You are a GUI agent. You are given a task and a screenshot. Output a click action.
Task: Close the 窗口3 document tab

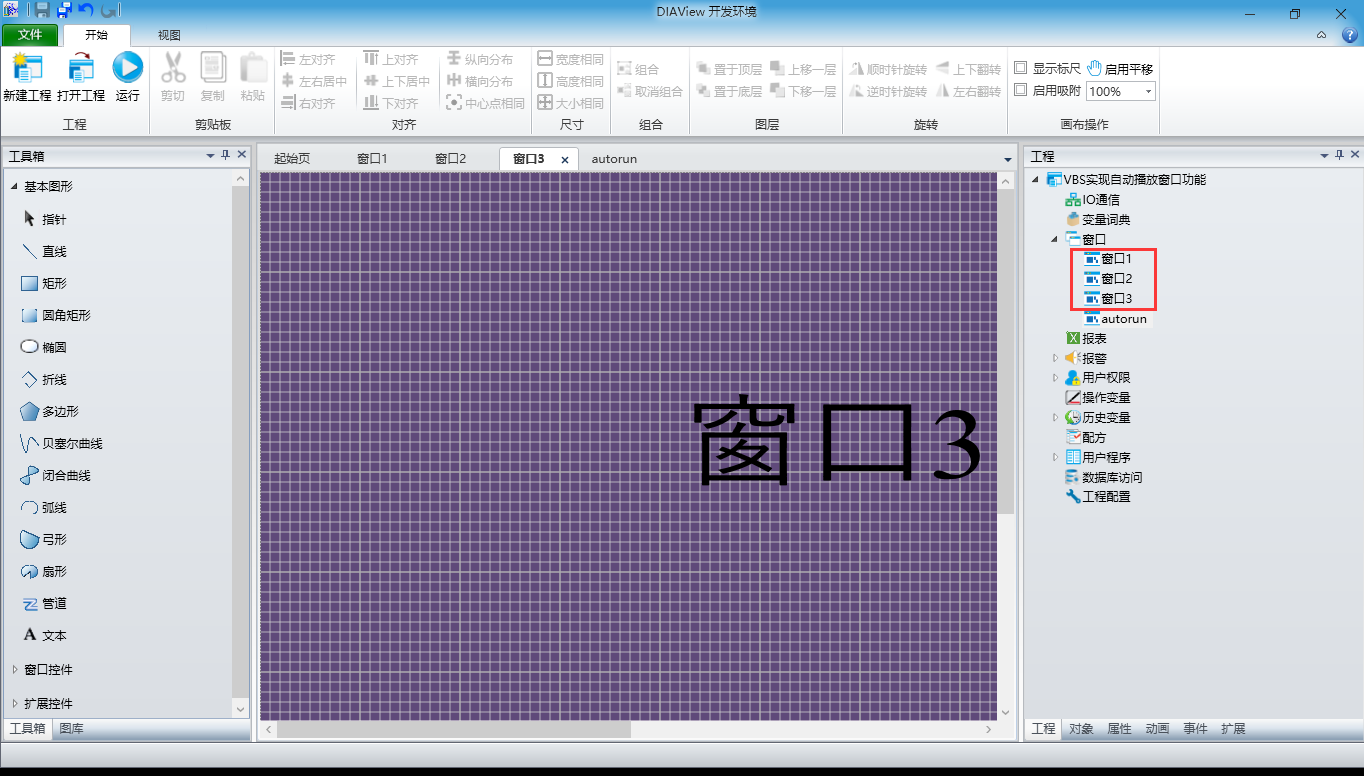(565, 160)
